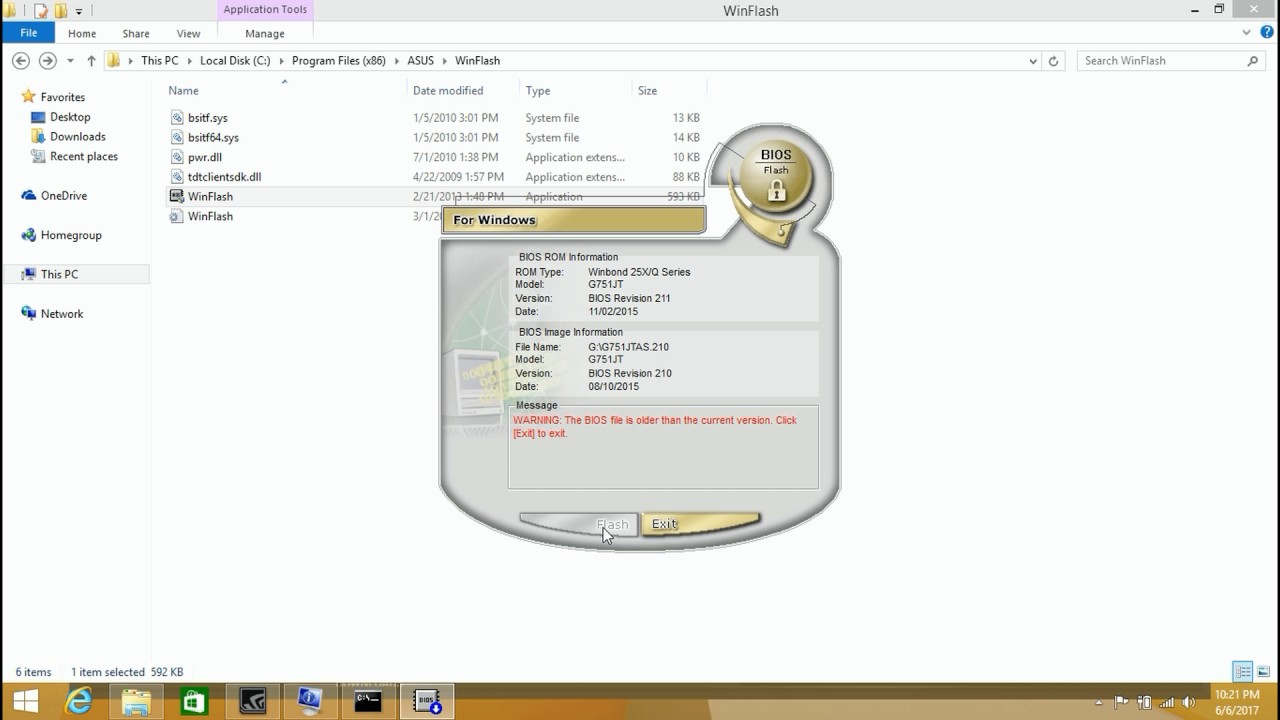Select Network in the navigation pane
This screenshot has height=720, width=1280.
pyautogui.click(x=62, y=314)
